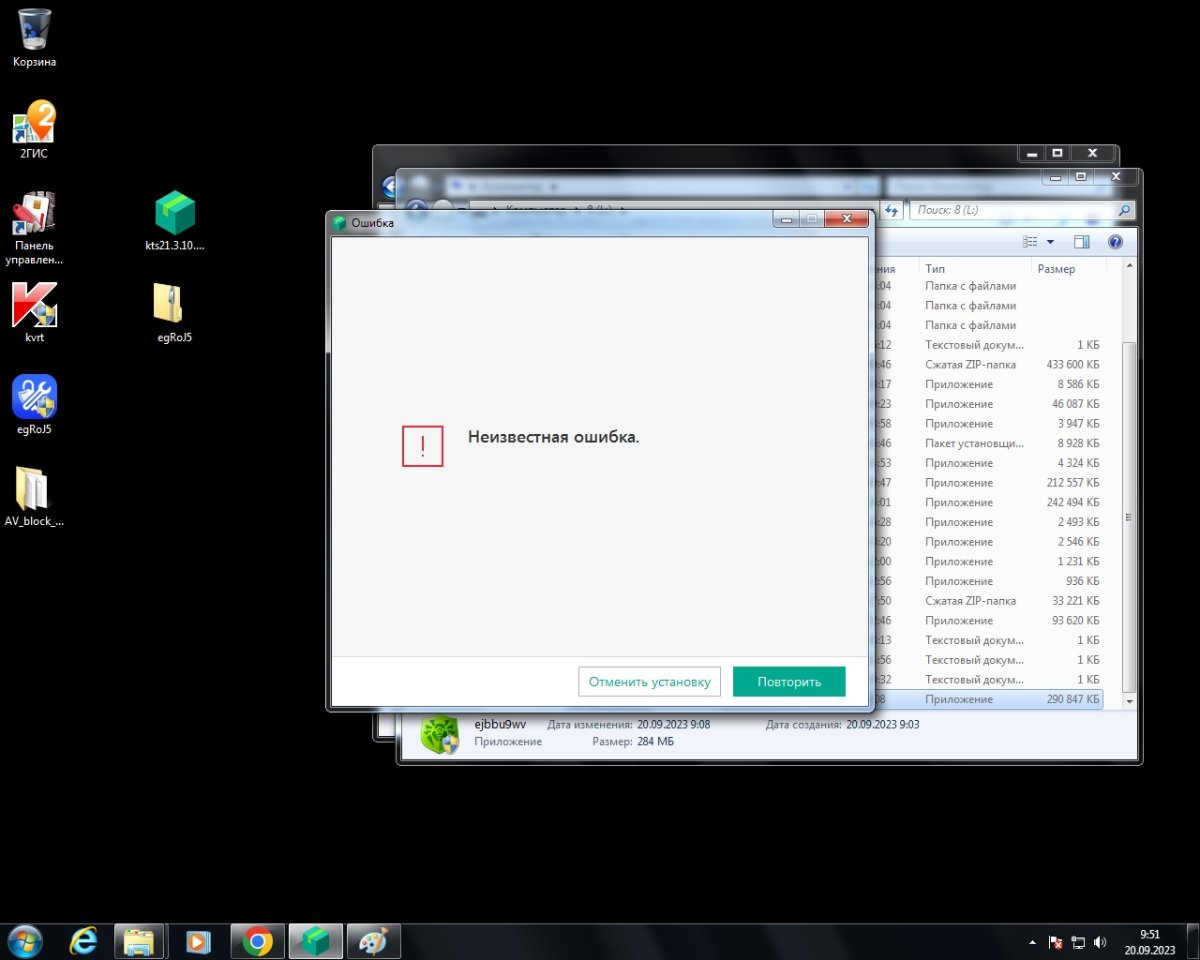Select the Пакет установщика row of 8 928 КБ
The height and width of the screenshot is (960, 1200).
click(988, 443)
